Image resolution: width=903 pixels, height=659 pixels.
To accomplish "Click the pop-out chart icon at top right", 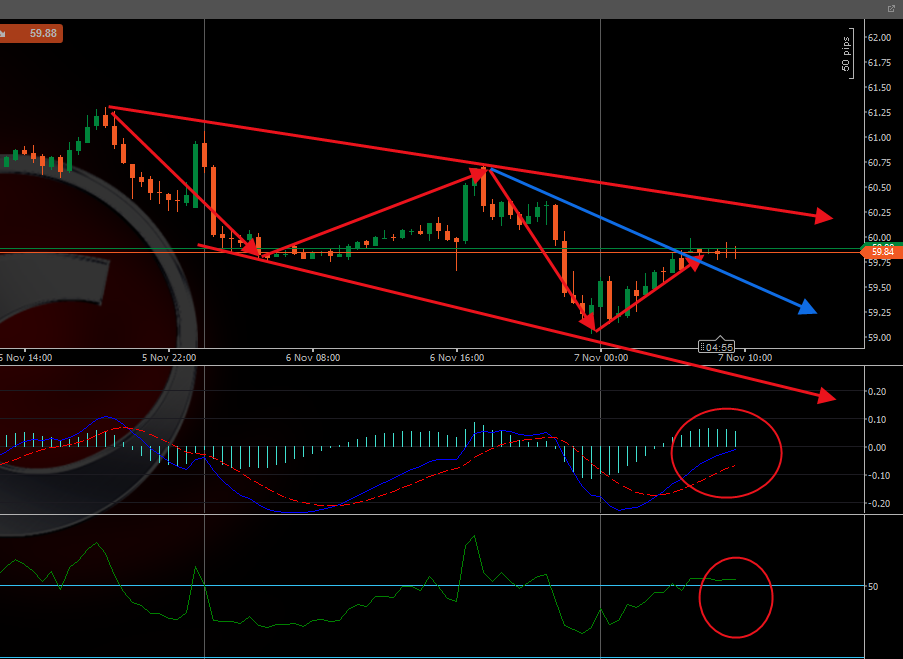I will (x=893, y=9).
